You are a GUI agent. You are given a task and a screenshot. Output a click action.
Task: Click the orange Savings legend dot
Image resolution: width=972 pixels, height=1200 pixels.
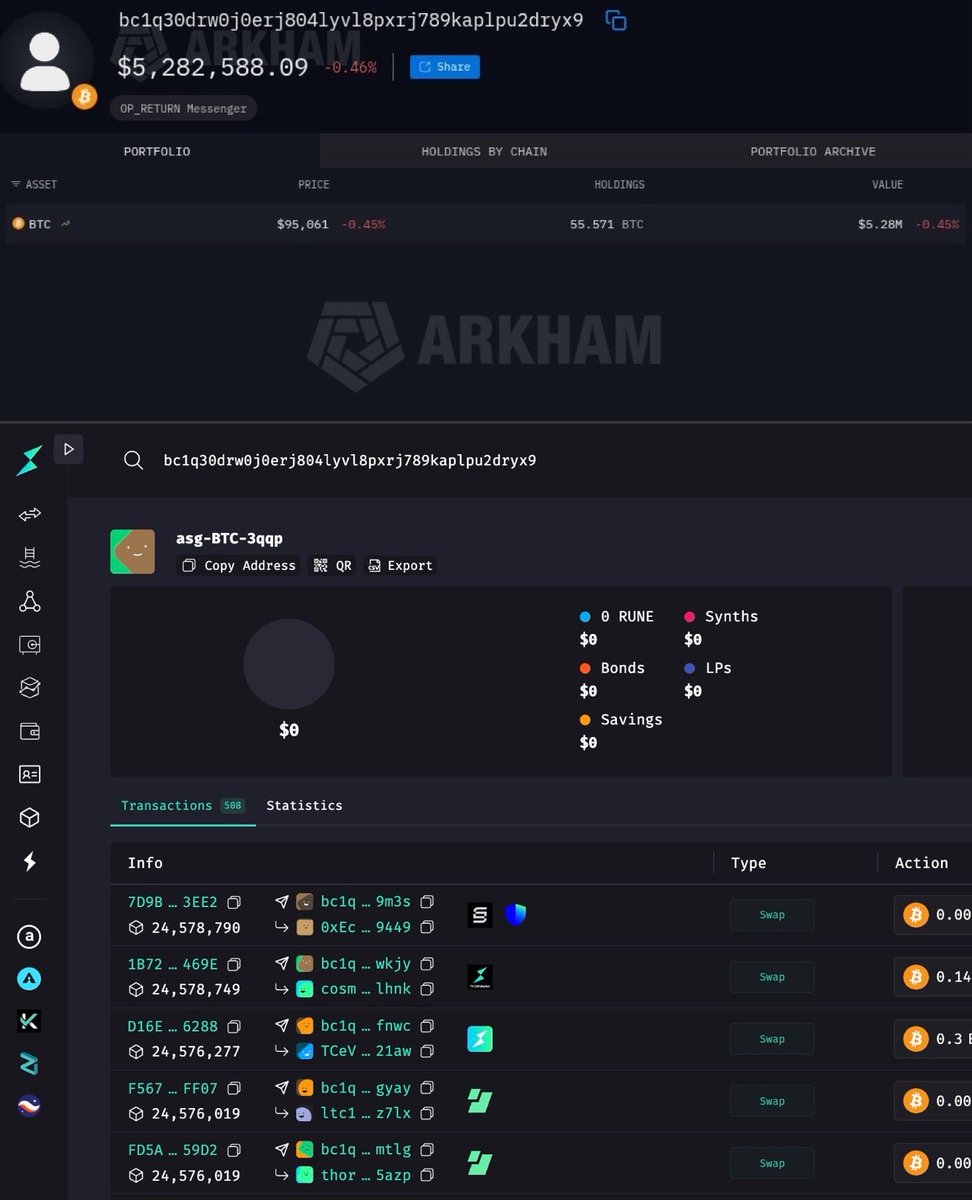point(585,720)
